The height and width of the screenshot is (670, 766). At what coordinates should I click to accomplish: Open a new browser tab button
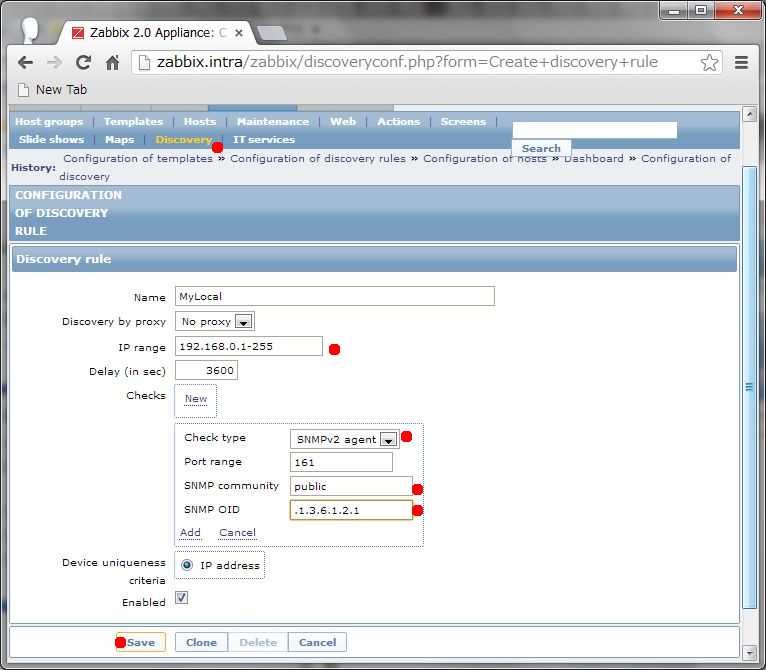point(272,33)
